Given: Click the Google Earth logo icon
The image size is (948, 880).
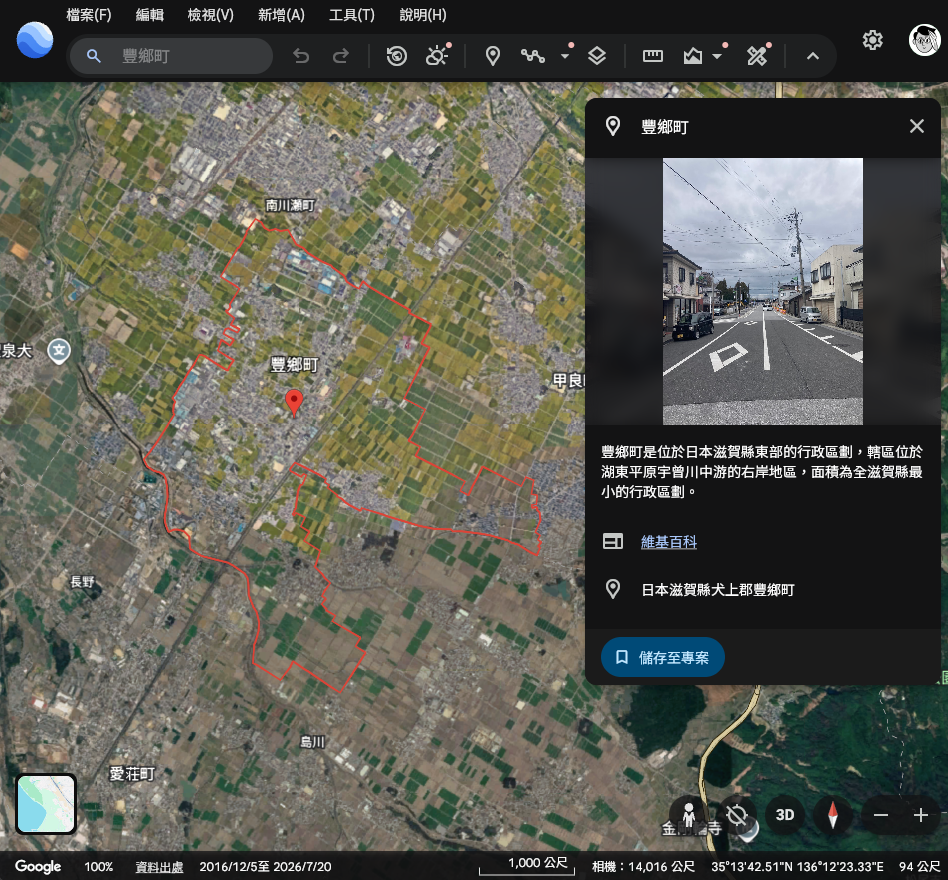Looking at the screenshot, I should point(34,40).
